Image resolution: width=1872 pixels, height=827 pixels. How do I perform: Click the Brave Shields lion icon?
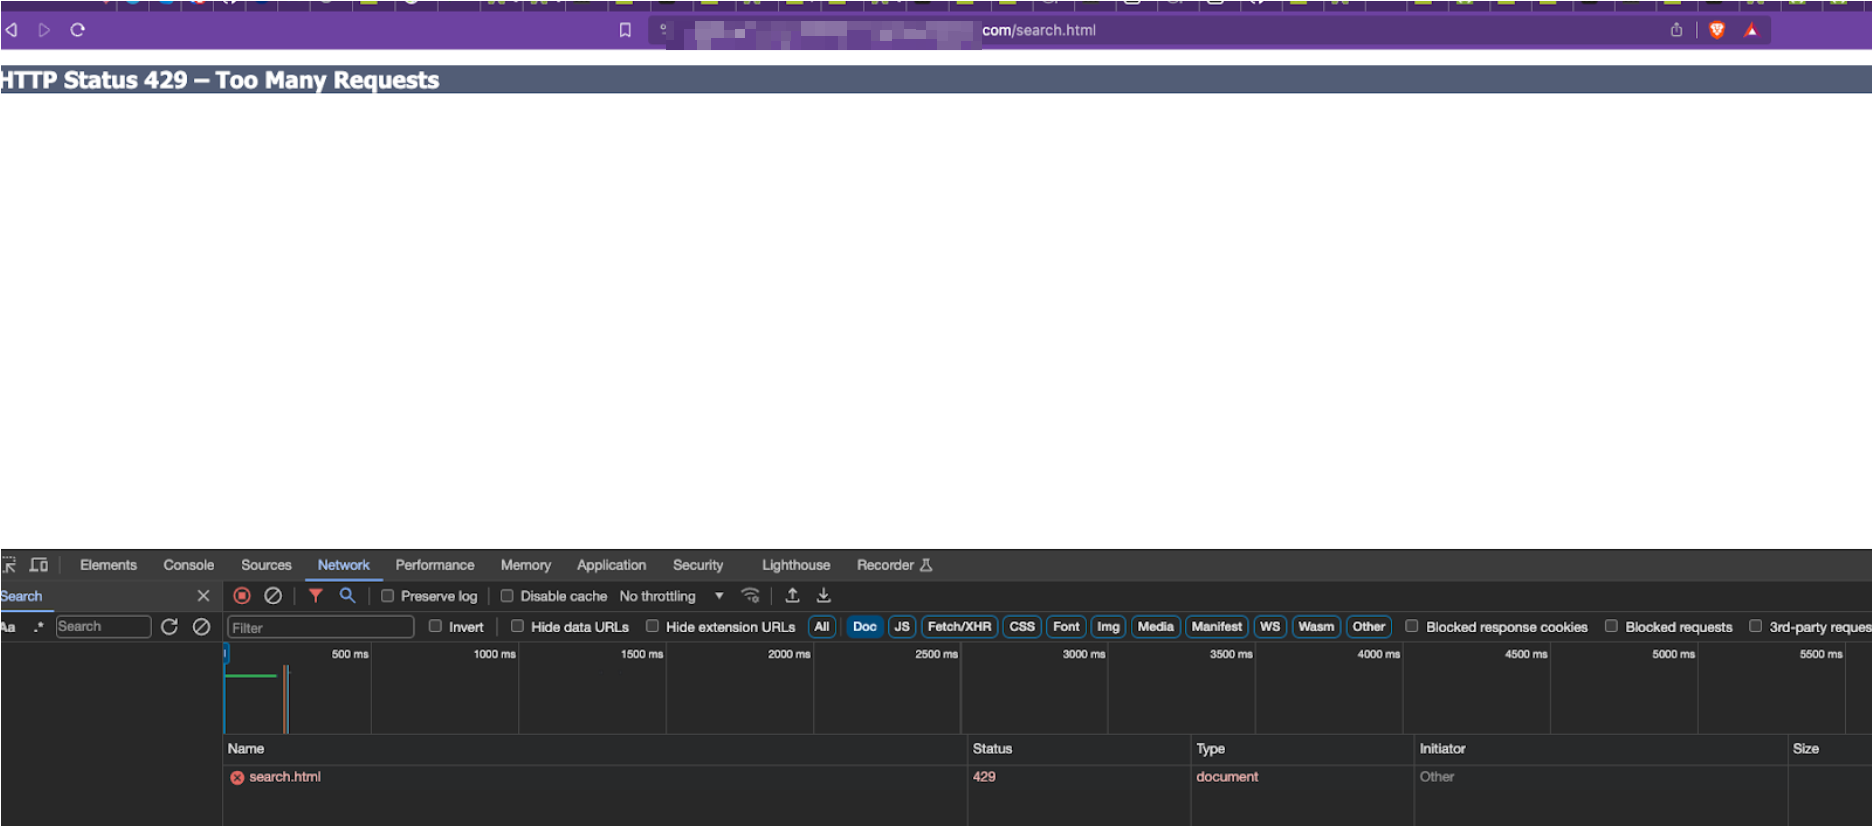click(x=1717, y=30)
